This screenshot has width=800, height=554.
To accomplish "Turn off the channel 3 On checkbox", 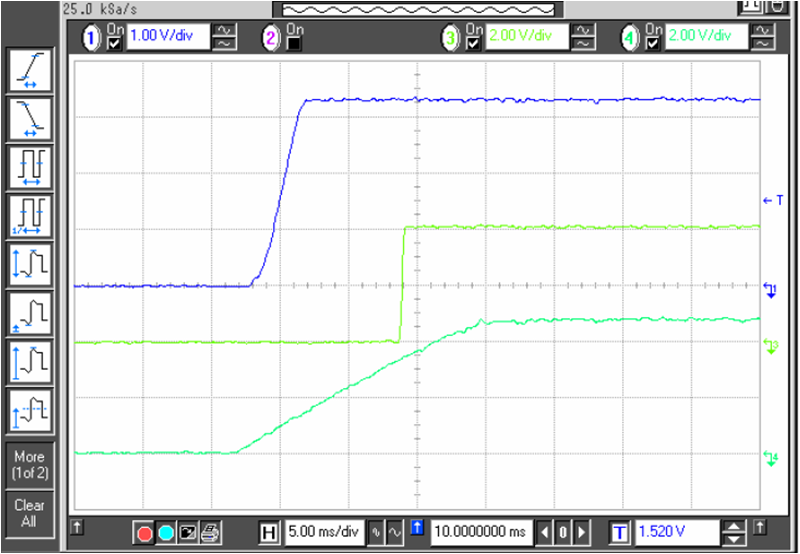I will pos(474,44).
